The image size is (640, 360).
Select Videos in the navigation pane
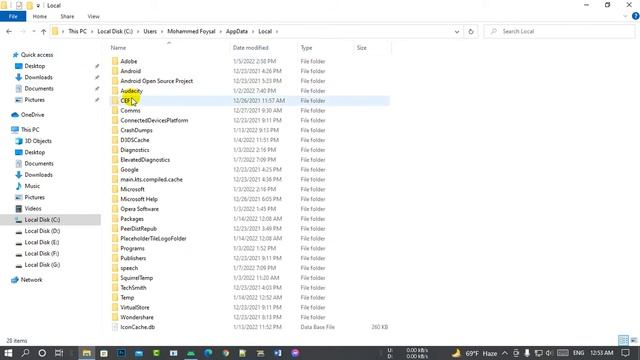pos(33,209)
